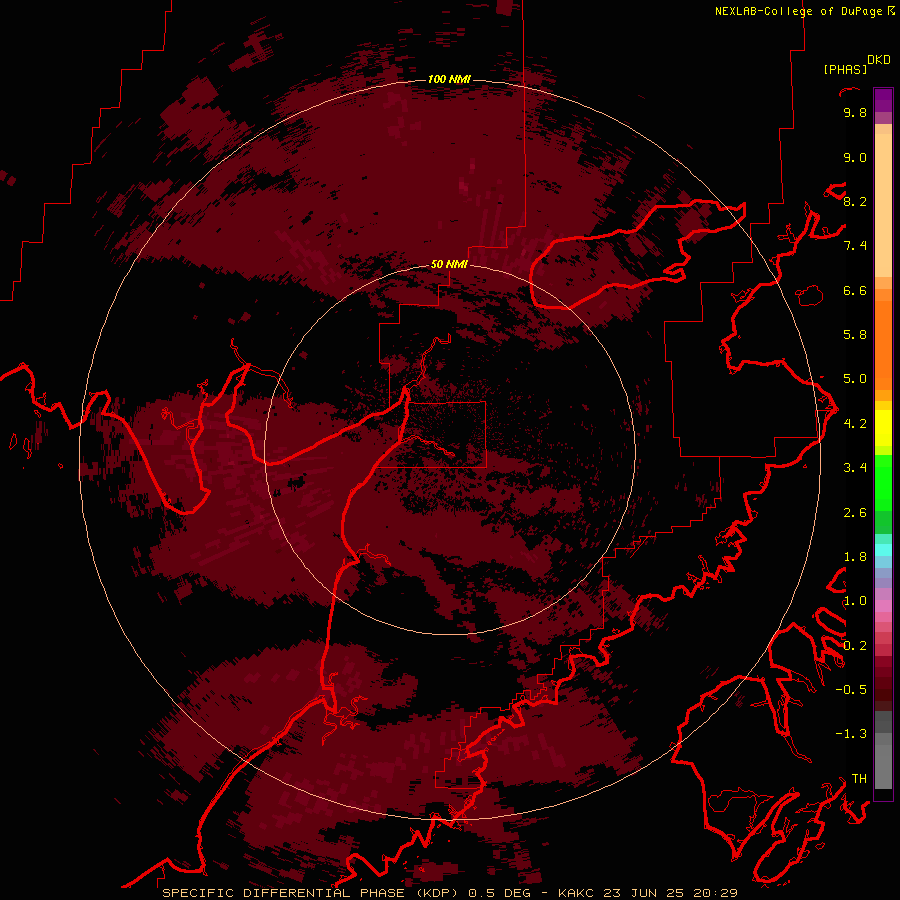Click the 23 JUN 25 date text
Image resolution: width=900 pixels, height=900 pixels.
pyautogui.click(x=645, y=893)
